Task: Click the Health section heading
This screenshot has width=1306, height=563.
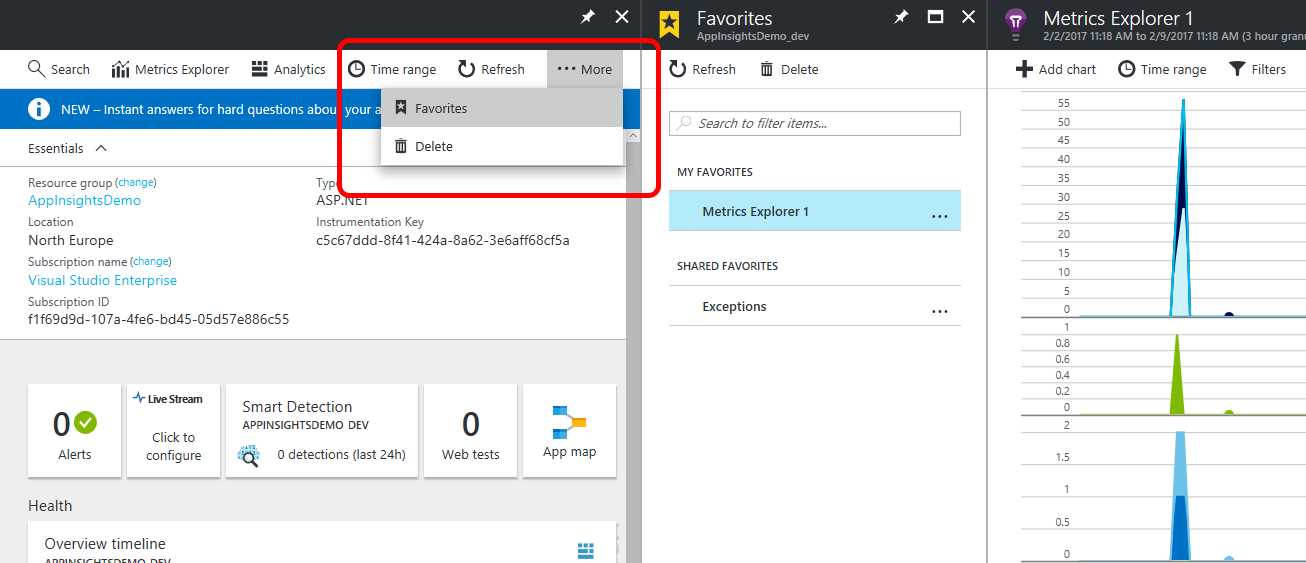Action: 50,506
